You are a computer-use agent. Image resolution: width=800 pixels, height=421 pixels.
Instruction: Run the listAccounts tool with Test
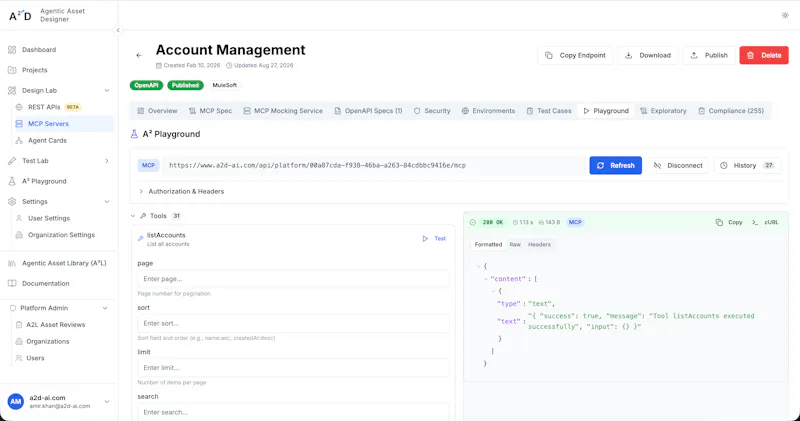434,238
